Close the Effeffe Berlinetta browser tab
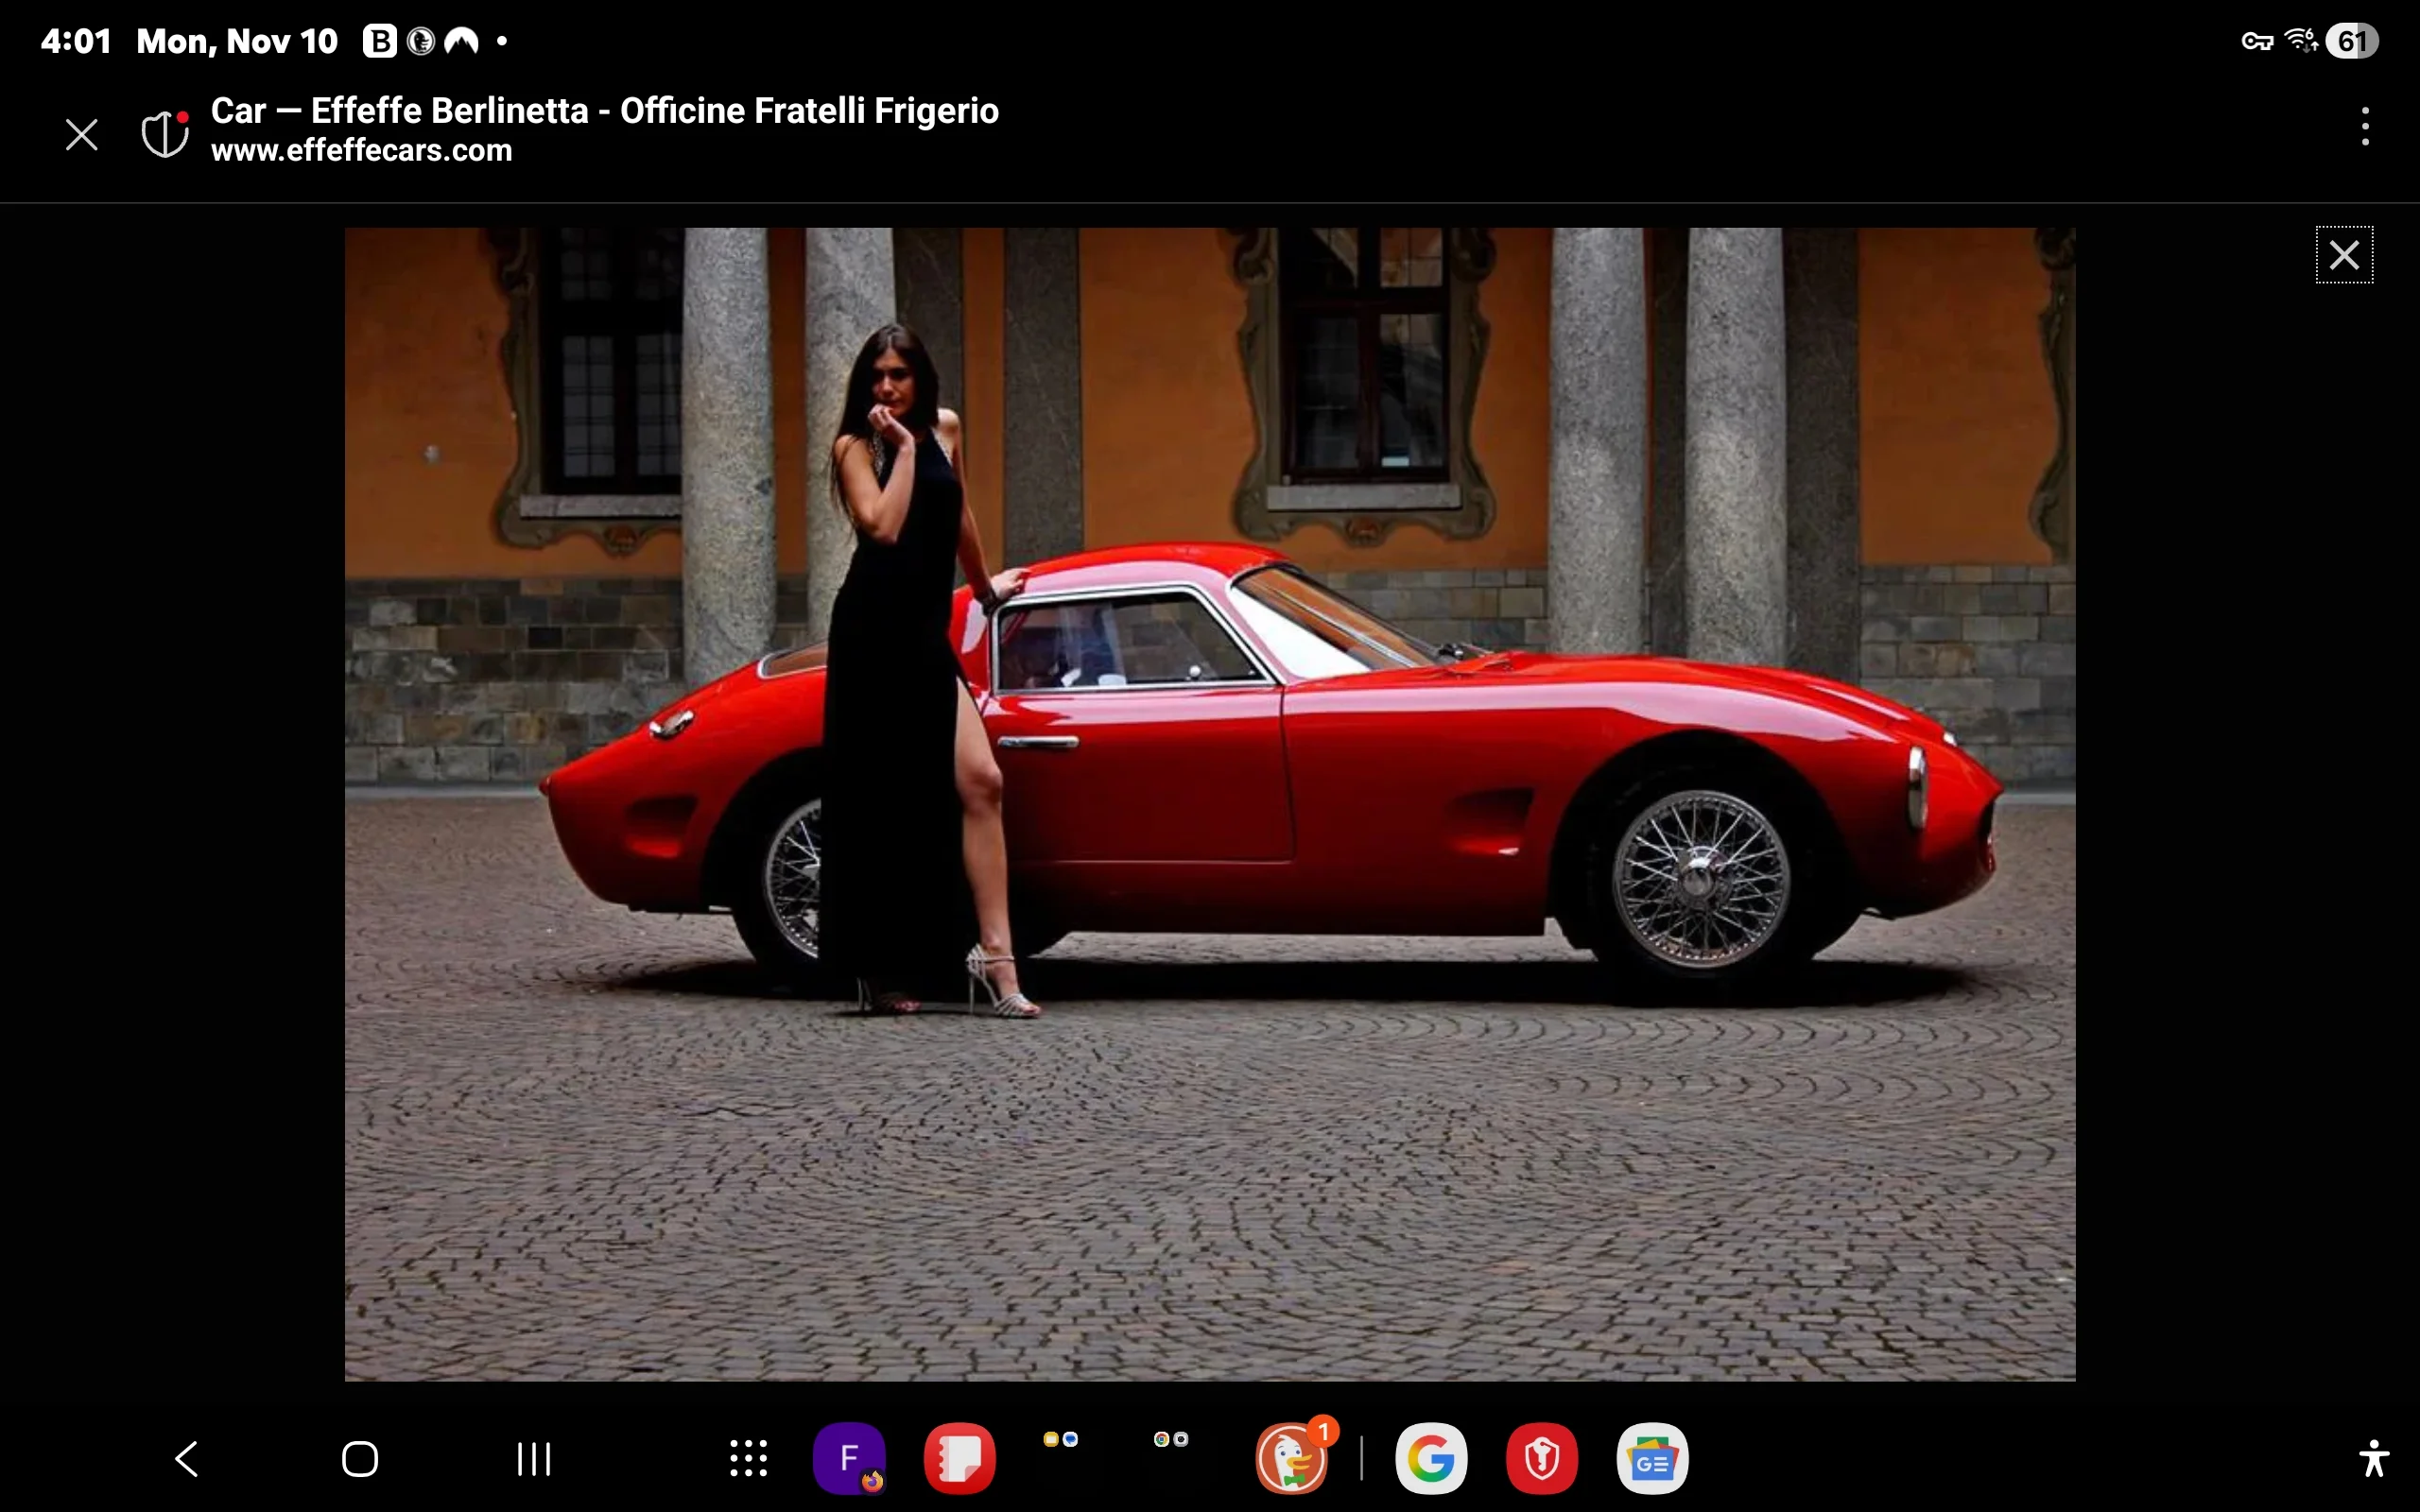Image resolution: width=2420 pixels, height=1512 pixels. (x=81, y=133)
